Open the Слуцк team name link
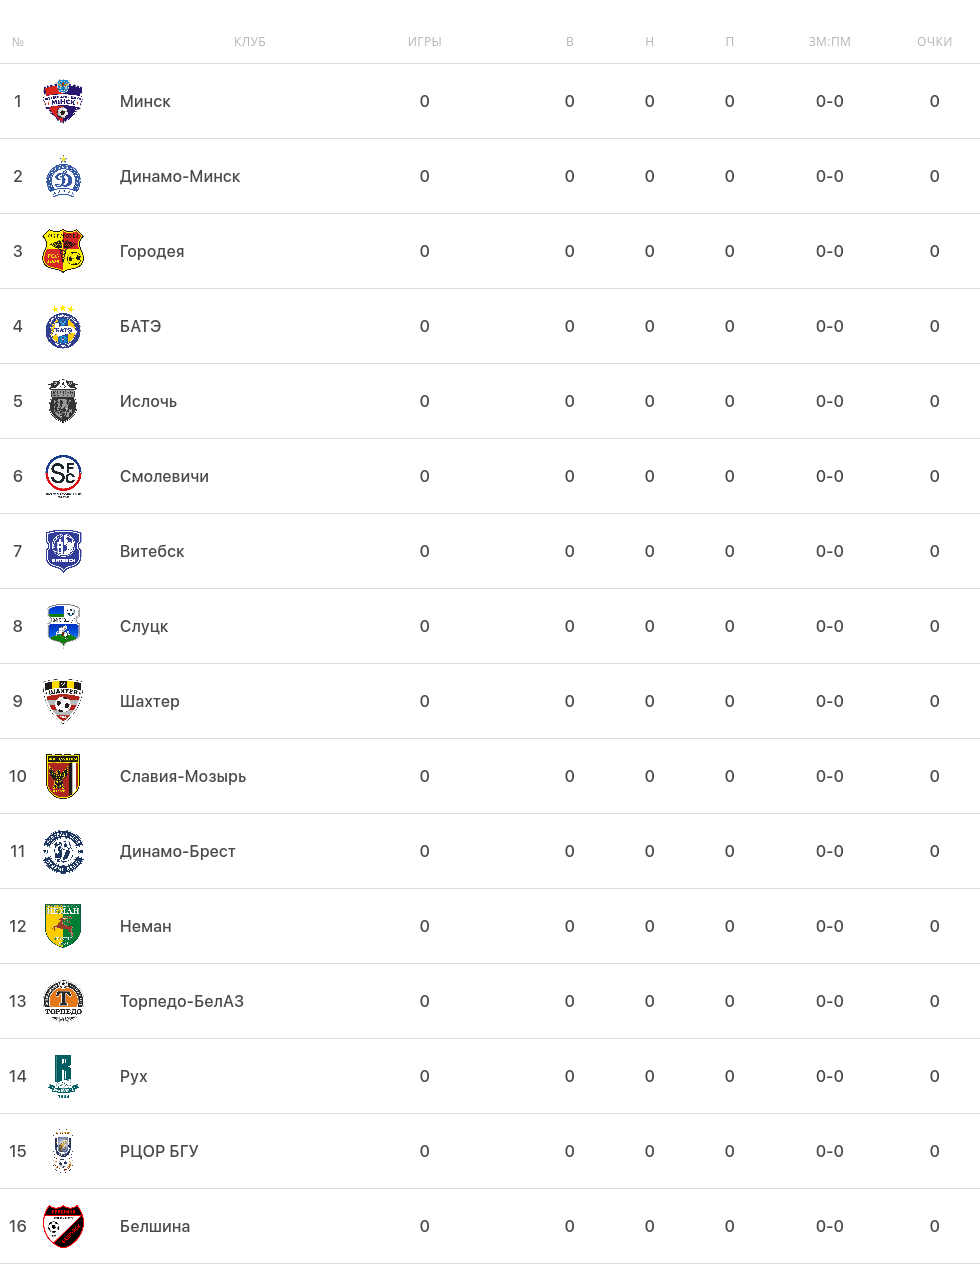This screenshot has height=1264, width=980. (144, 626)
